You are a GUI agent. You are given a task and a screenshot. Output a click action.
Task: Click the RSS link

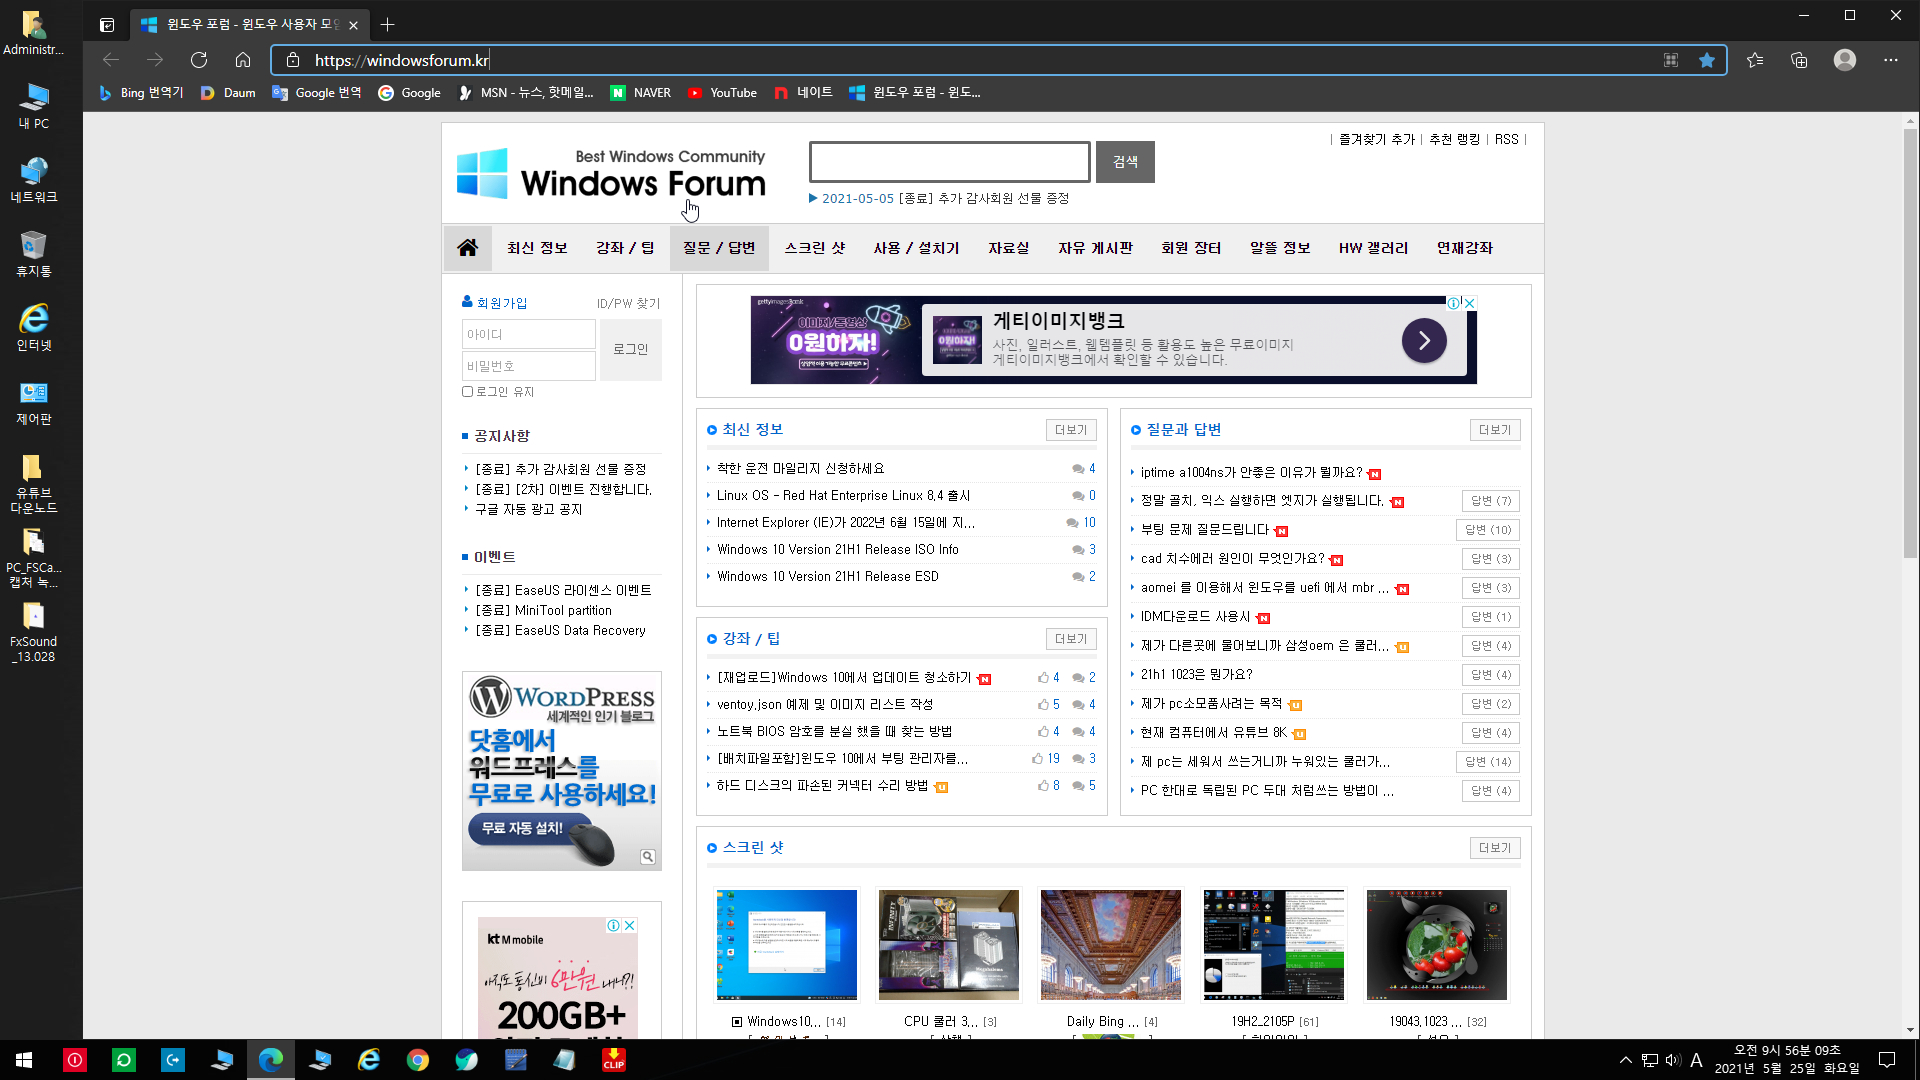(x=1506, y=139)
